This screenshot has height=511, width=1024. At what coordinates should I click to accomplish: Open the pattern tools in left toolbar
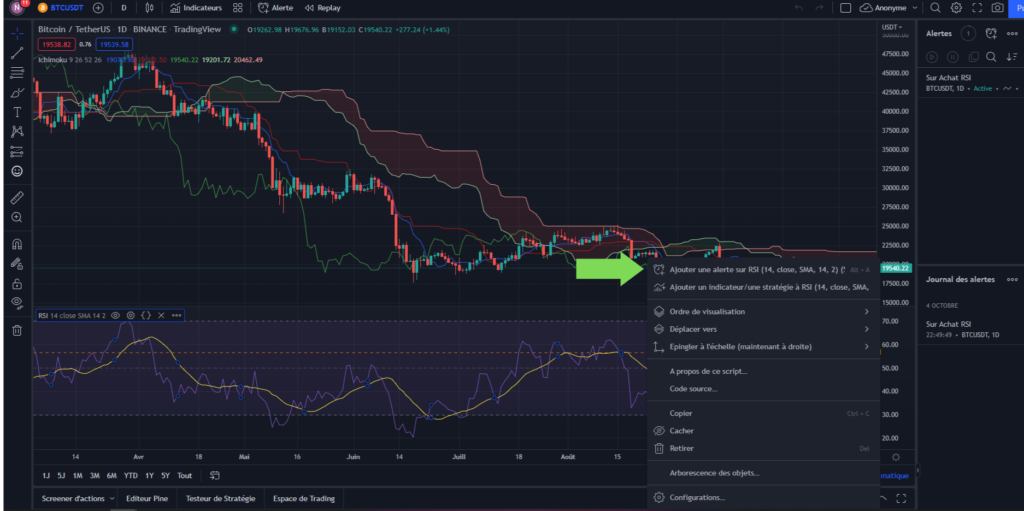pyautogui.click(x=17, y=131)
